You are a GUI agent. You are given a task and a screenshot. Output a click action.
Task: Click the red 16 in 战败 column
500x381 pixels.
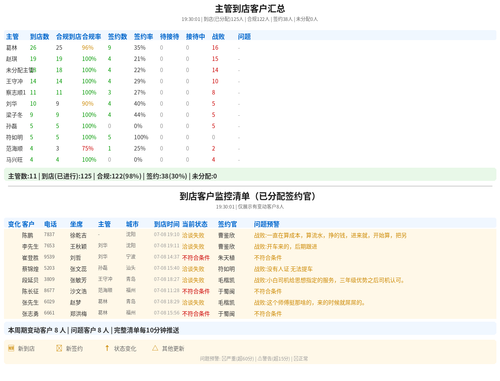pos(215,48)
